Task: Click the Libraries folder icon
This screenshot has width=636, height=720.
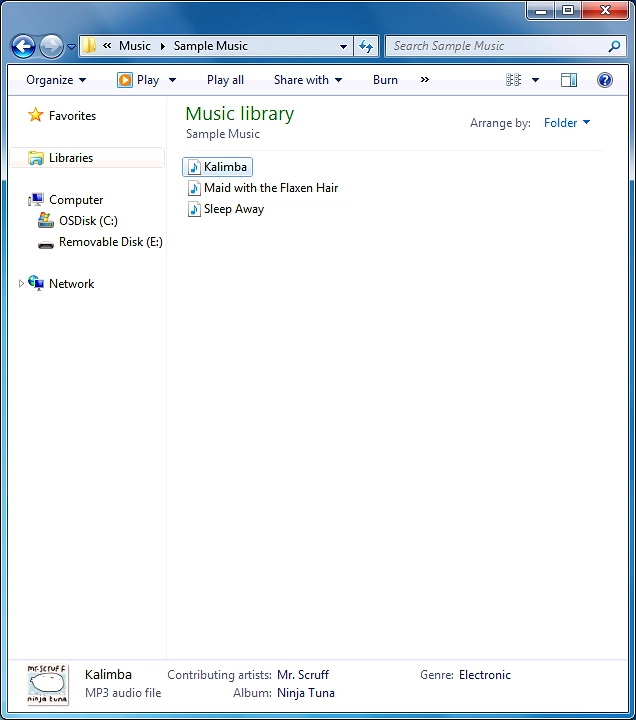Action: [36, 158]
